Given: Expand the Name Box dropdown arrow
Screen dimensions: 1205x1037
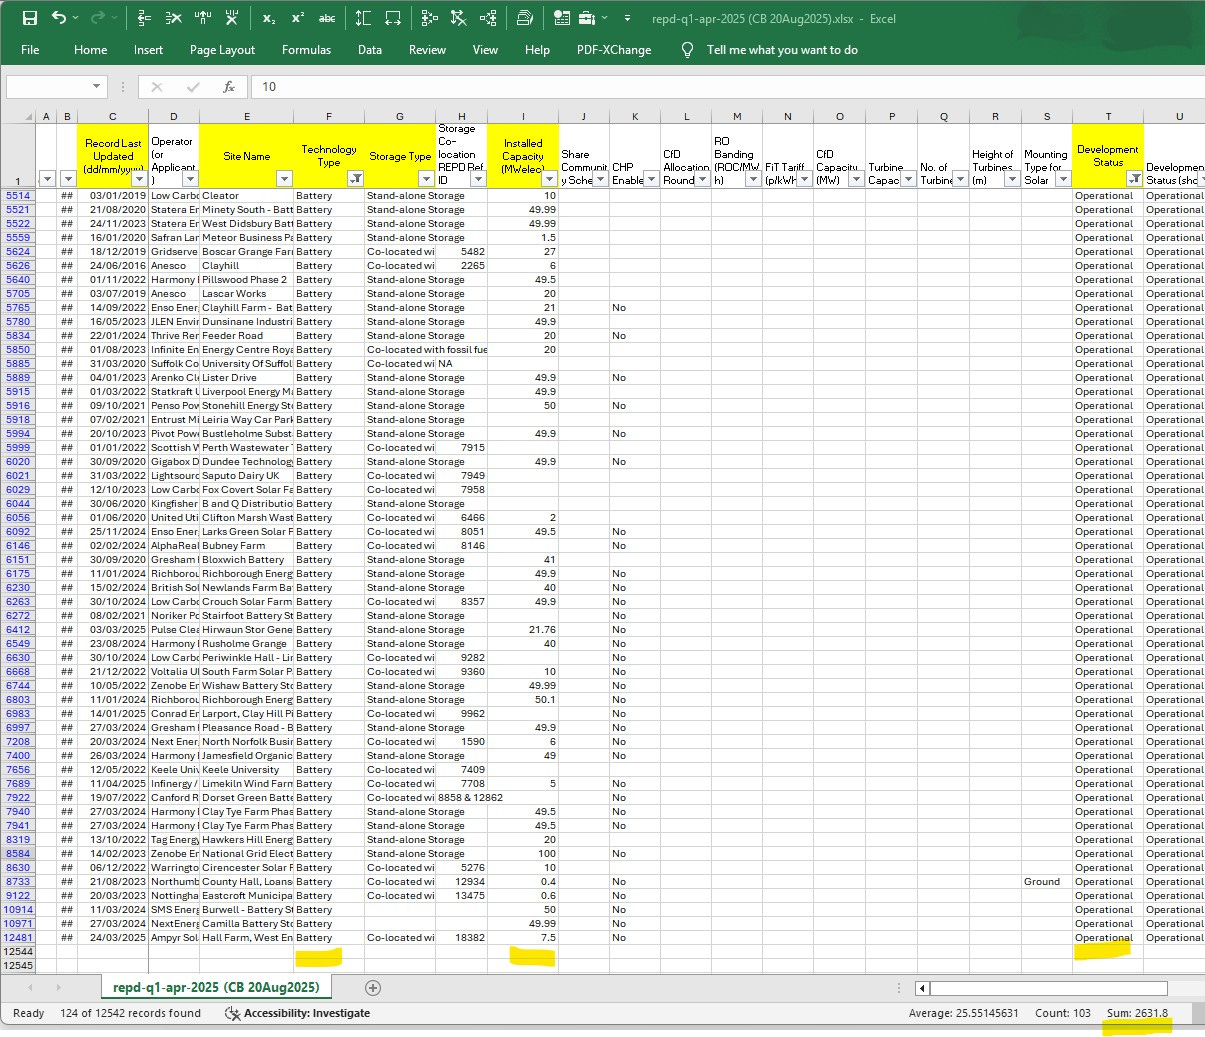Looking at the screenshot, I should point(96,87).
